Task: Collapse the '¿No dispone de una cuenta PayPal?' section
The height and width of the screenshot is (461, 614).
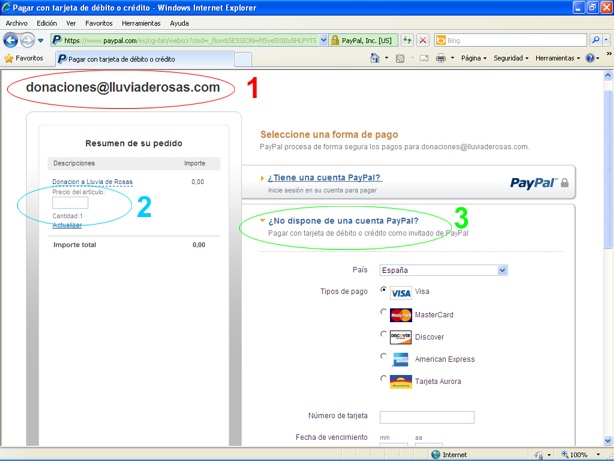Action: [262, 221]
